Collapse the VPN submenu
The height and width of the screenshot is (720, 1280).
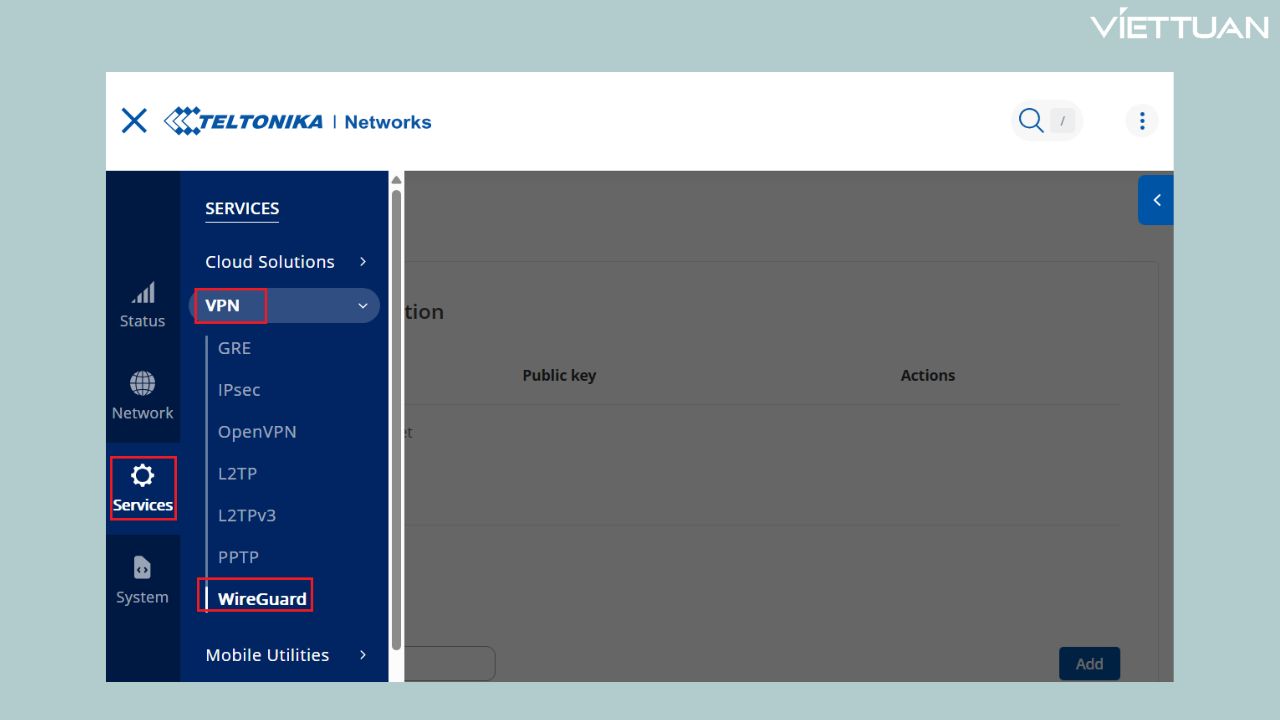363,306
